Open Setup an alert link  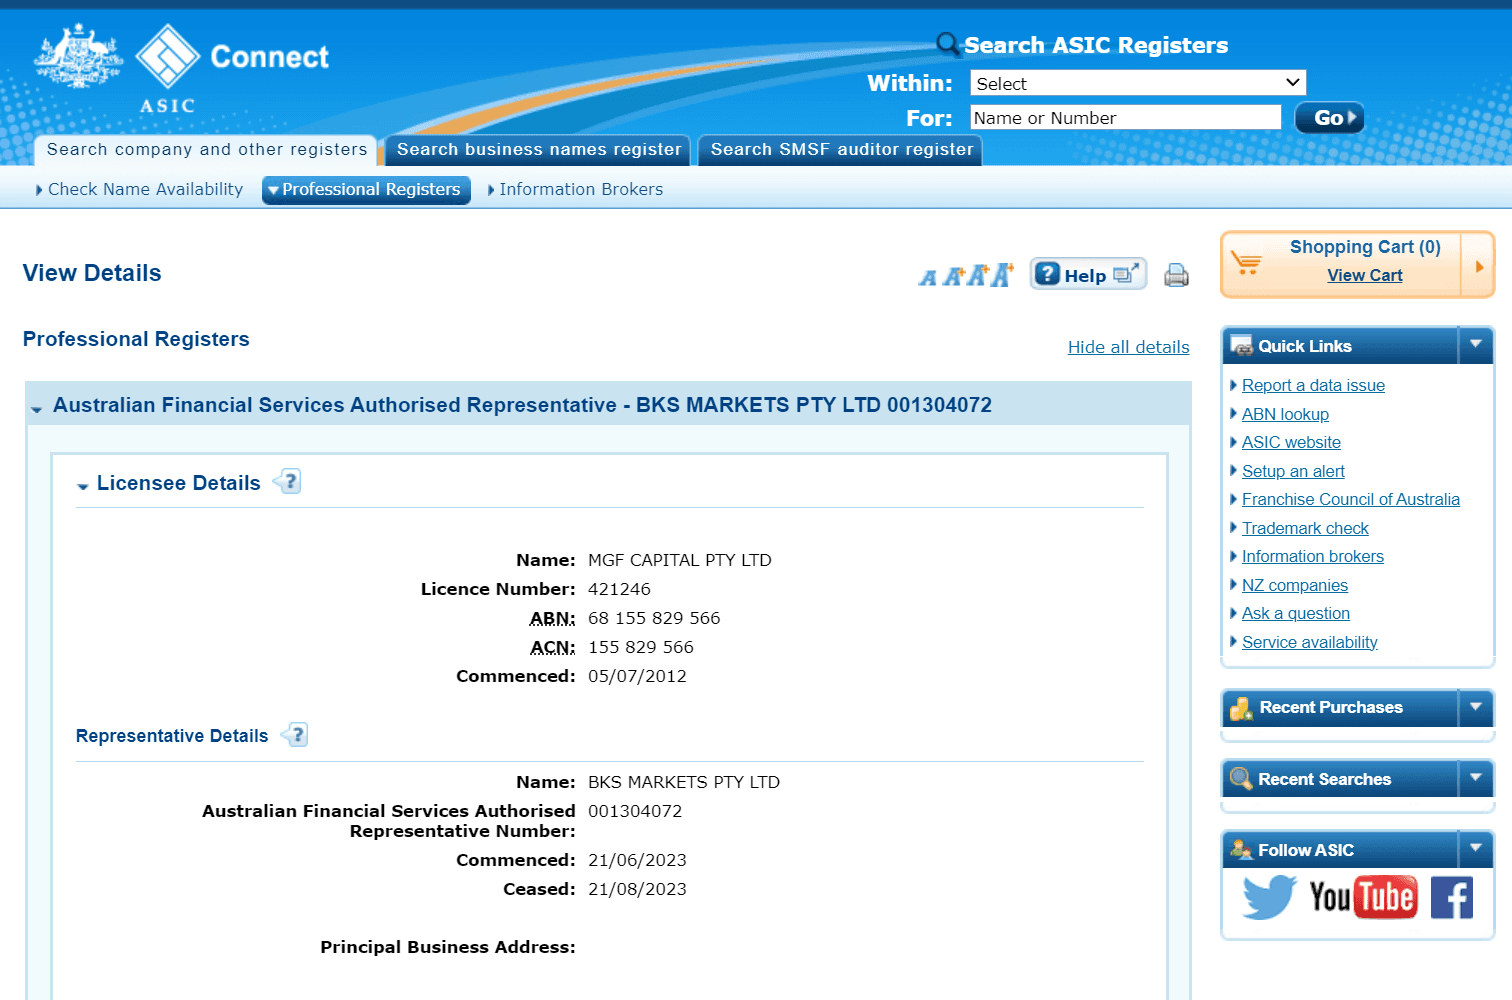pyautogui.click(x=1293, y=471)
